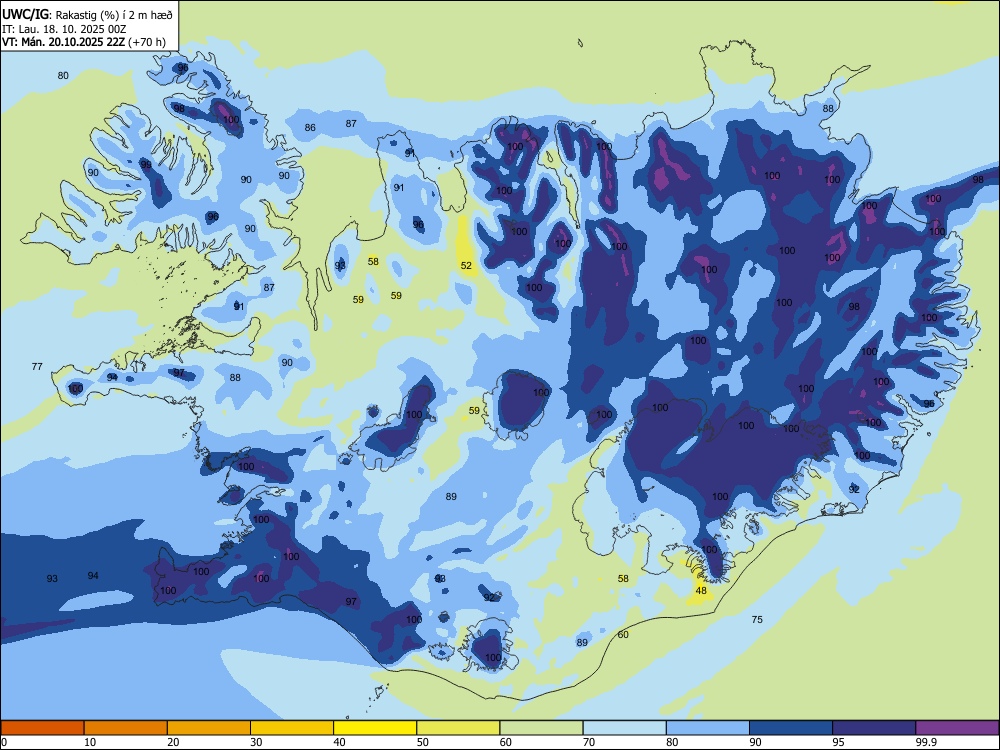Click the title text "UWC/IG: Rakastig (%) í 2 m hæð"
Image resolution: width=1000 pixels, height=750 pixels.
point(87,15)
